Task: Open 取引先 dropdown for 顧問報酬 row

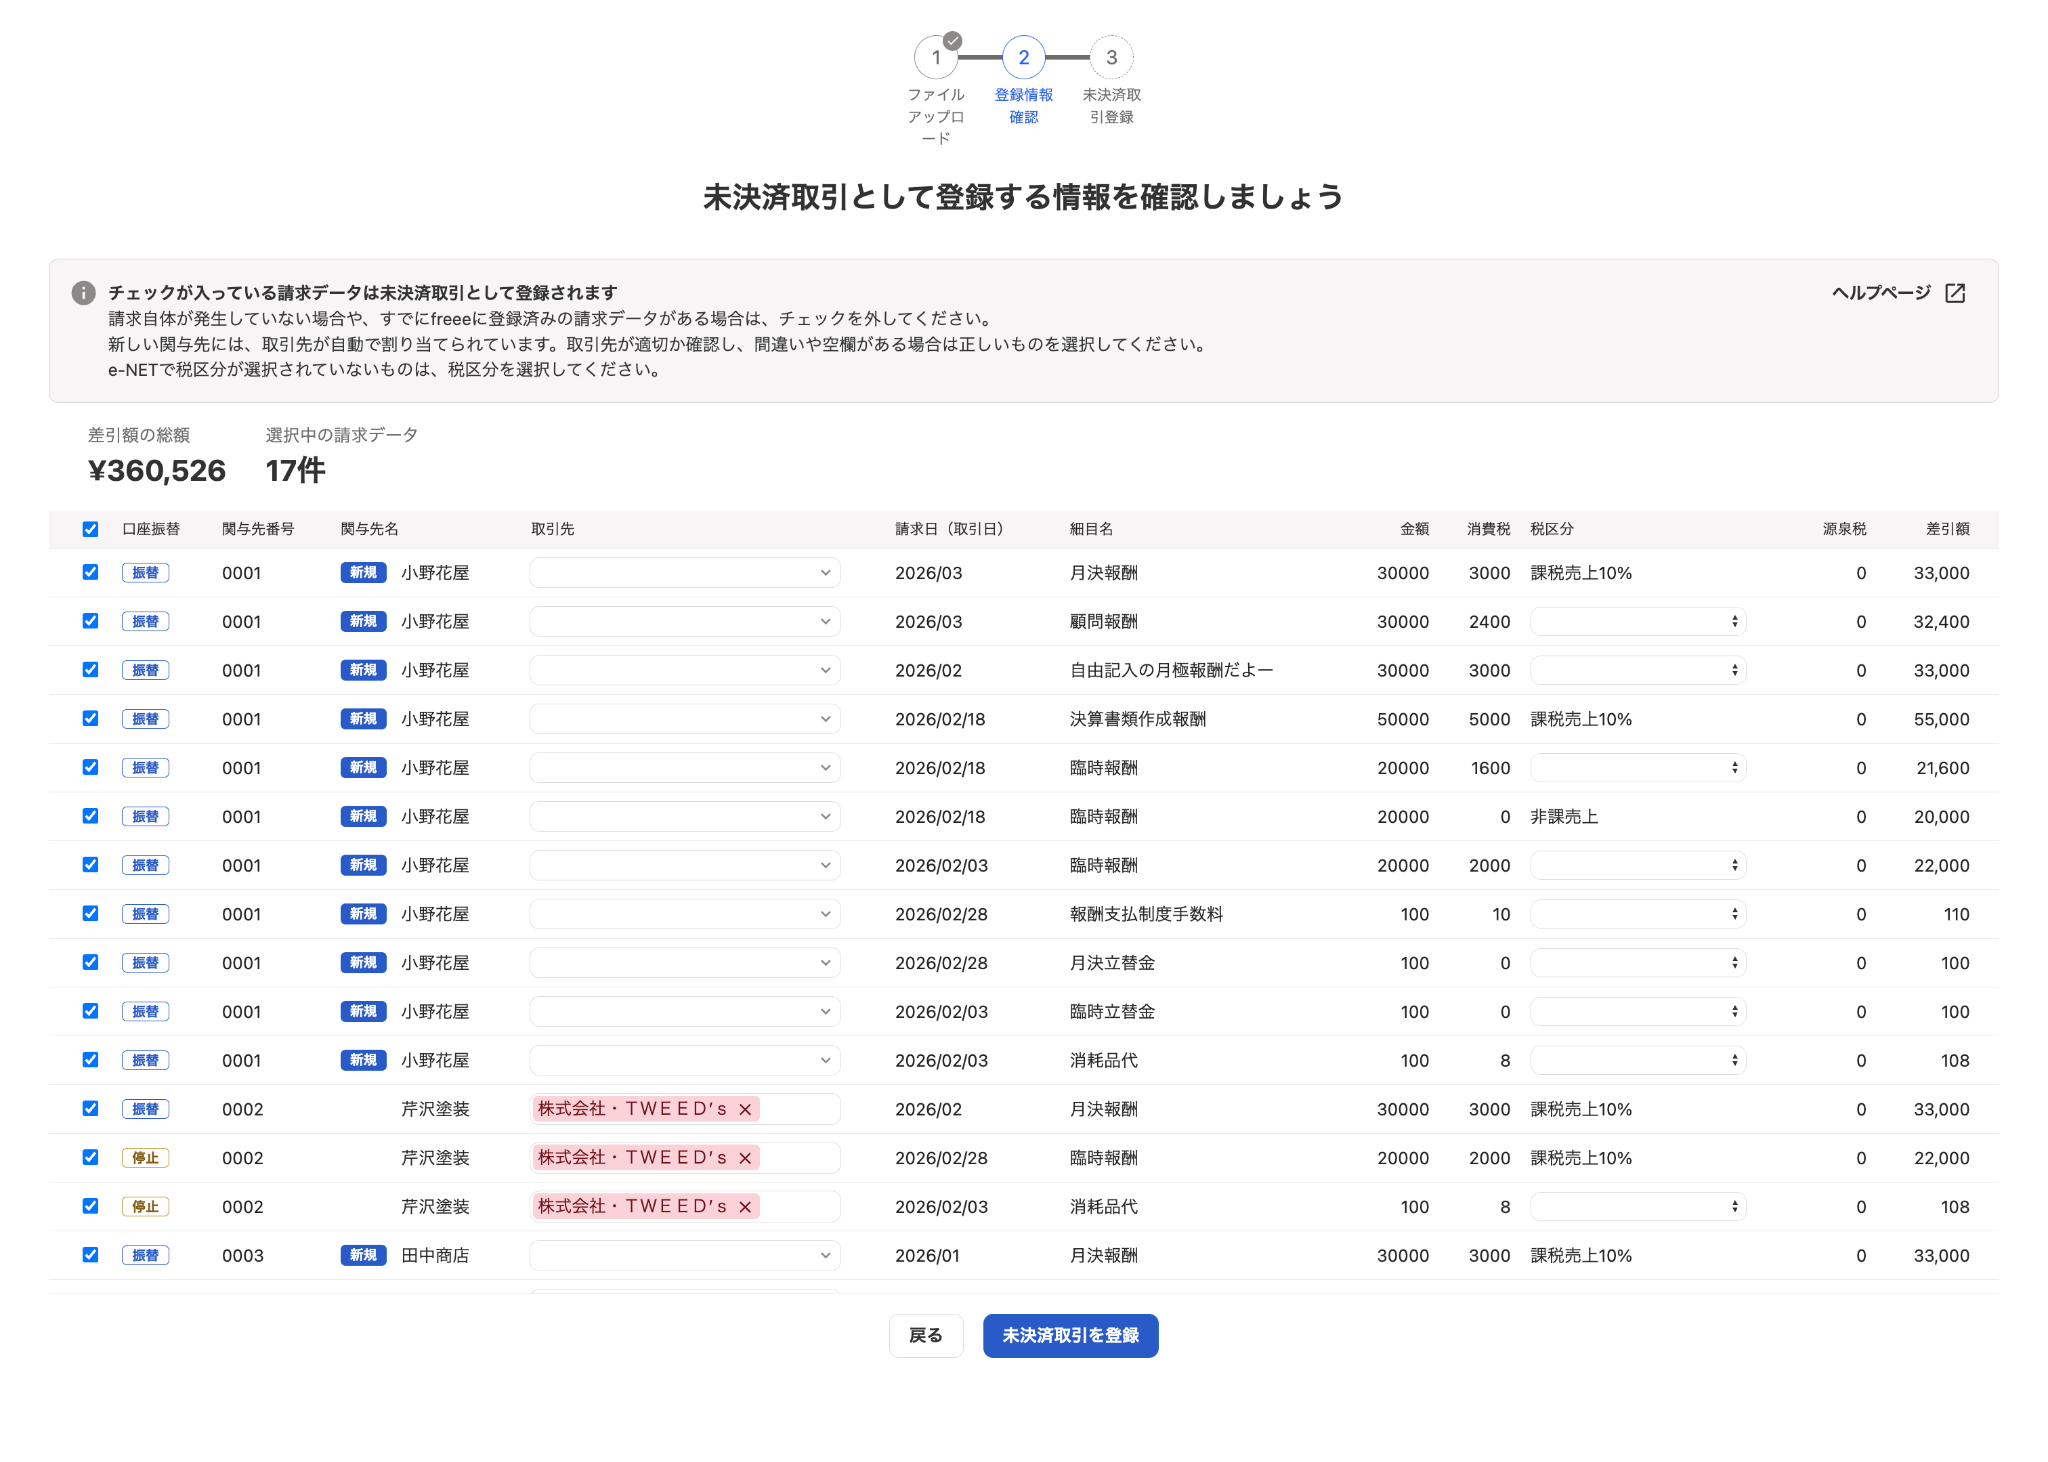Action: click(685, 622)
